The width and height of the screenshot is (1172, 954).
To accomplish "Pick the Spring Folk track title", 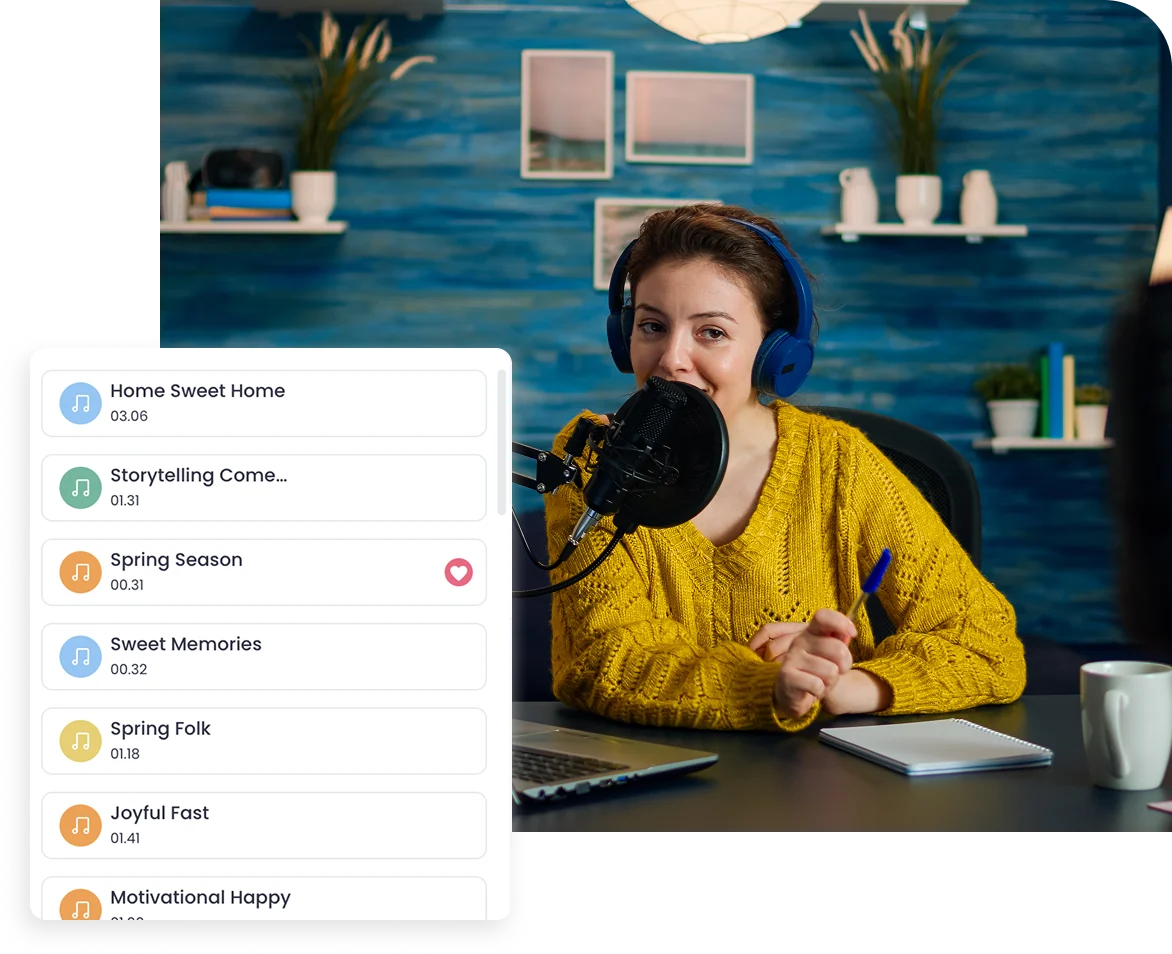I will (160, 729).
